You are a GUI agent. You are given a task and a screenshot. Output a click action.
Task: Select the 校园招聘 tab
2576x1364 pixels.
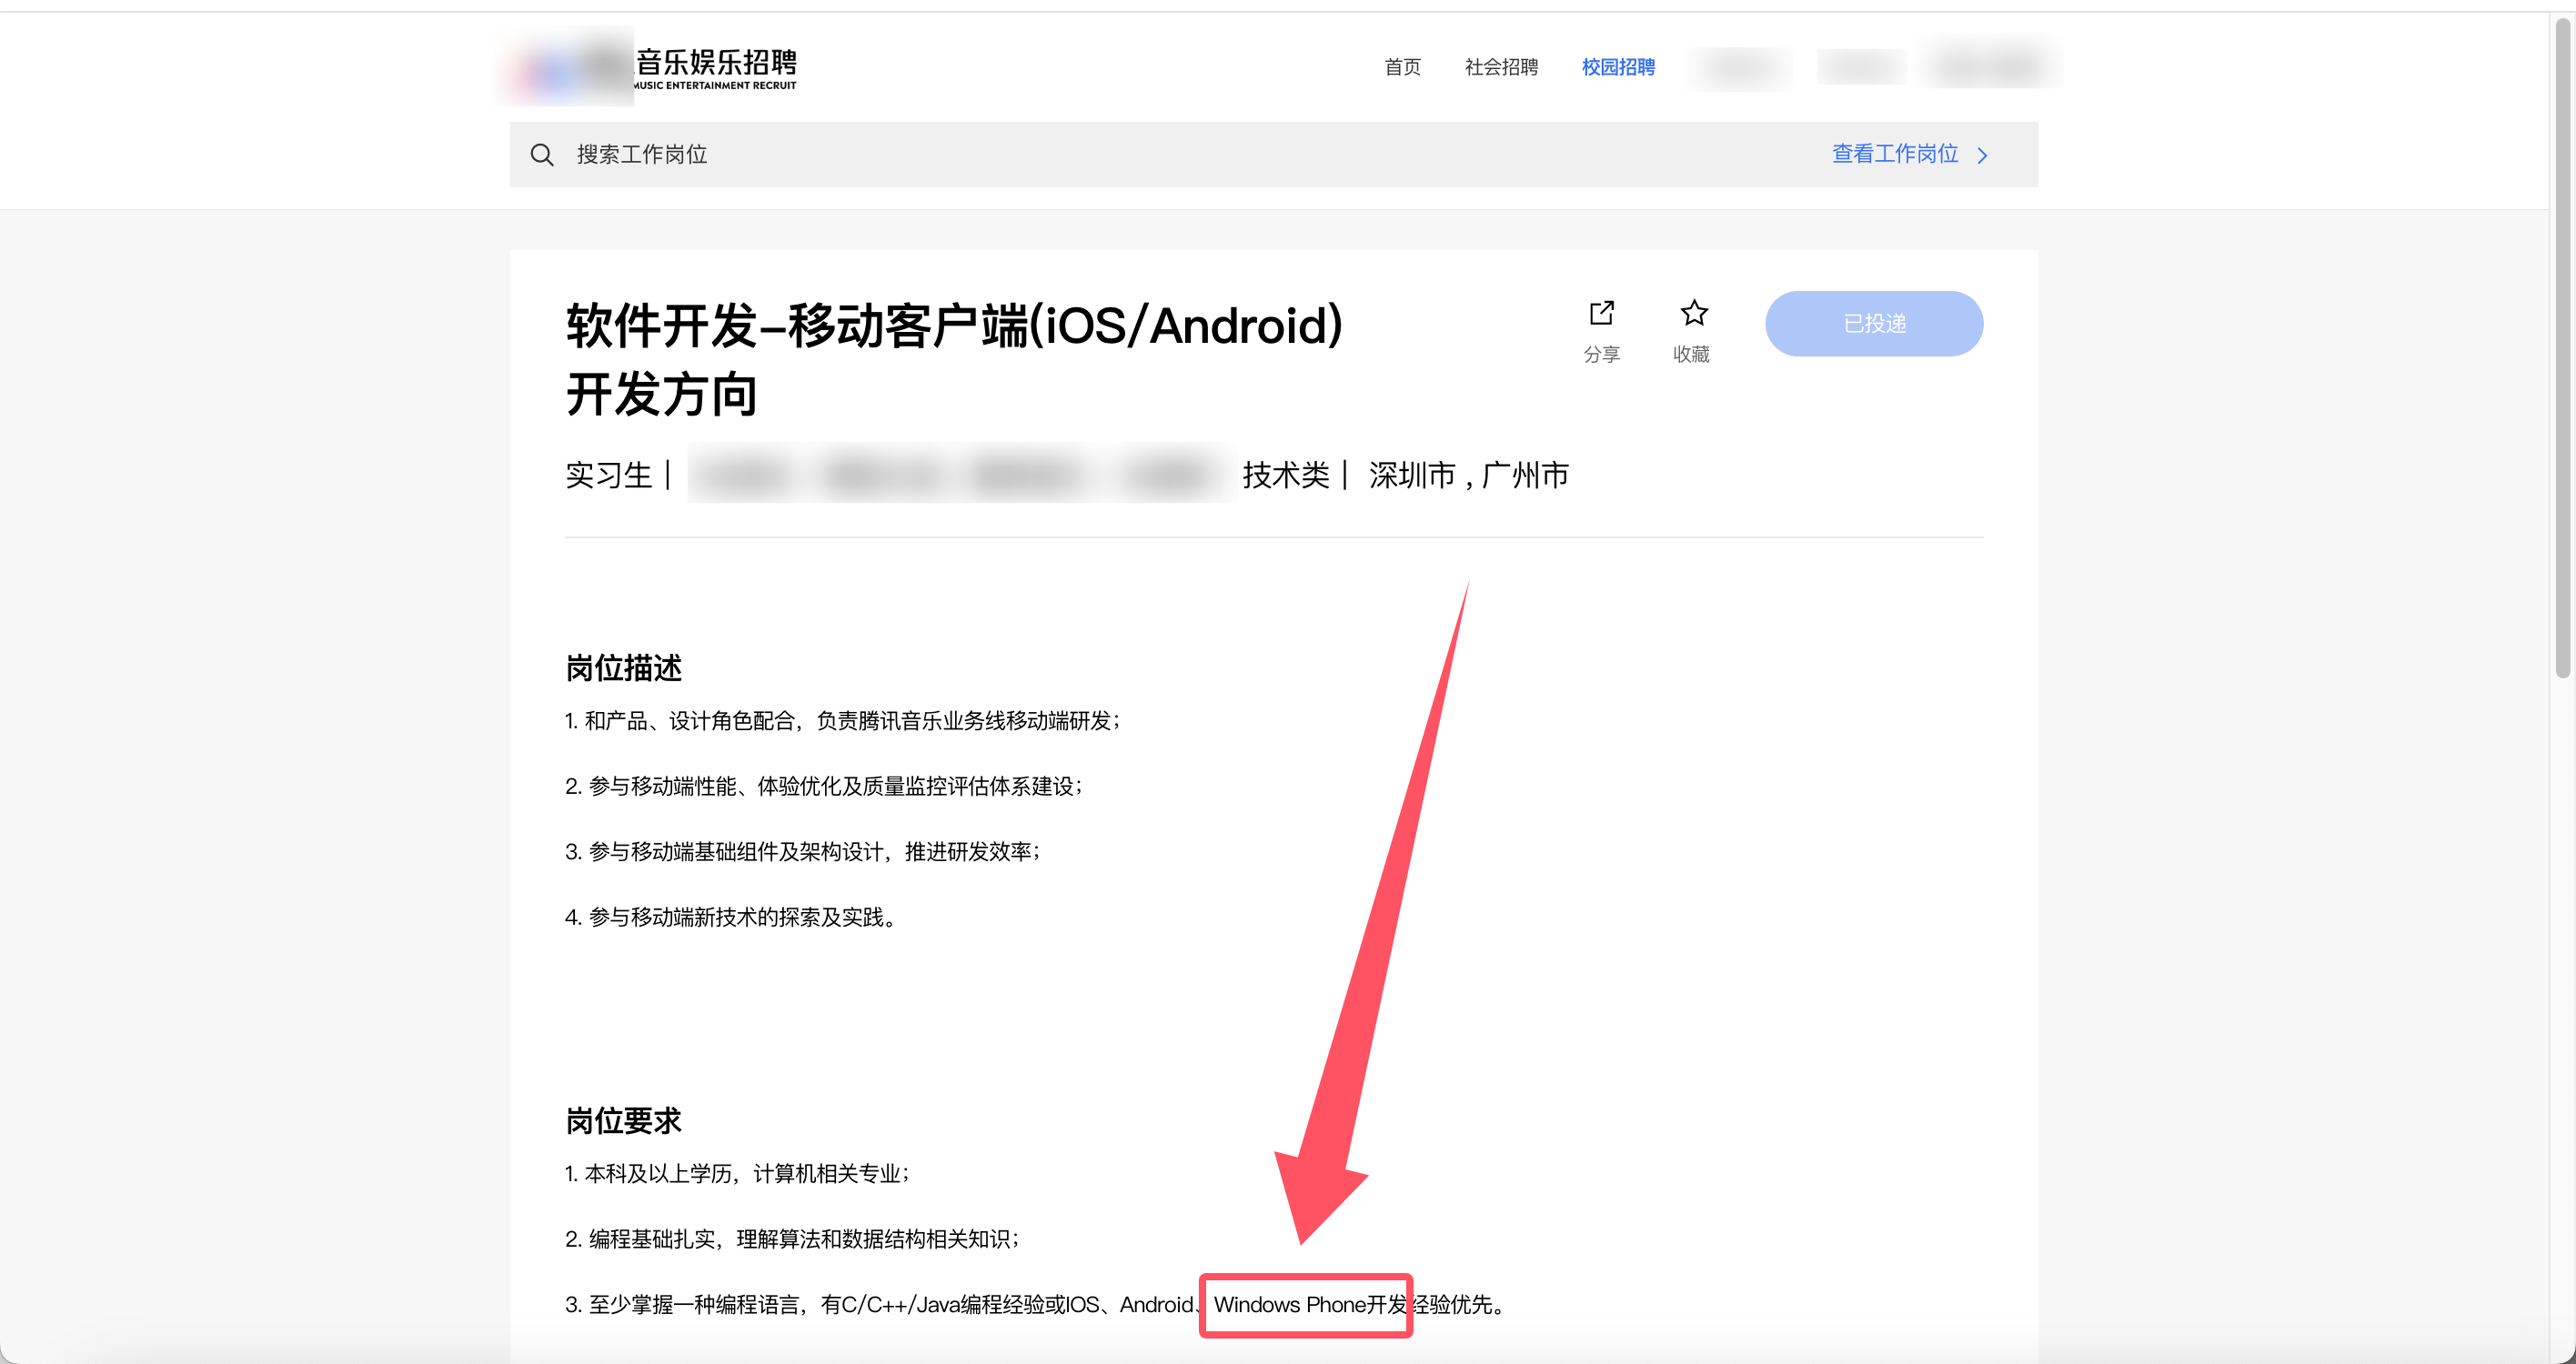pyautogui.click(x=1617, y=67)
